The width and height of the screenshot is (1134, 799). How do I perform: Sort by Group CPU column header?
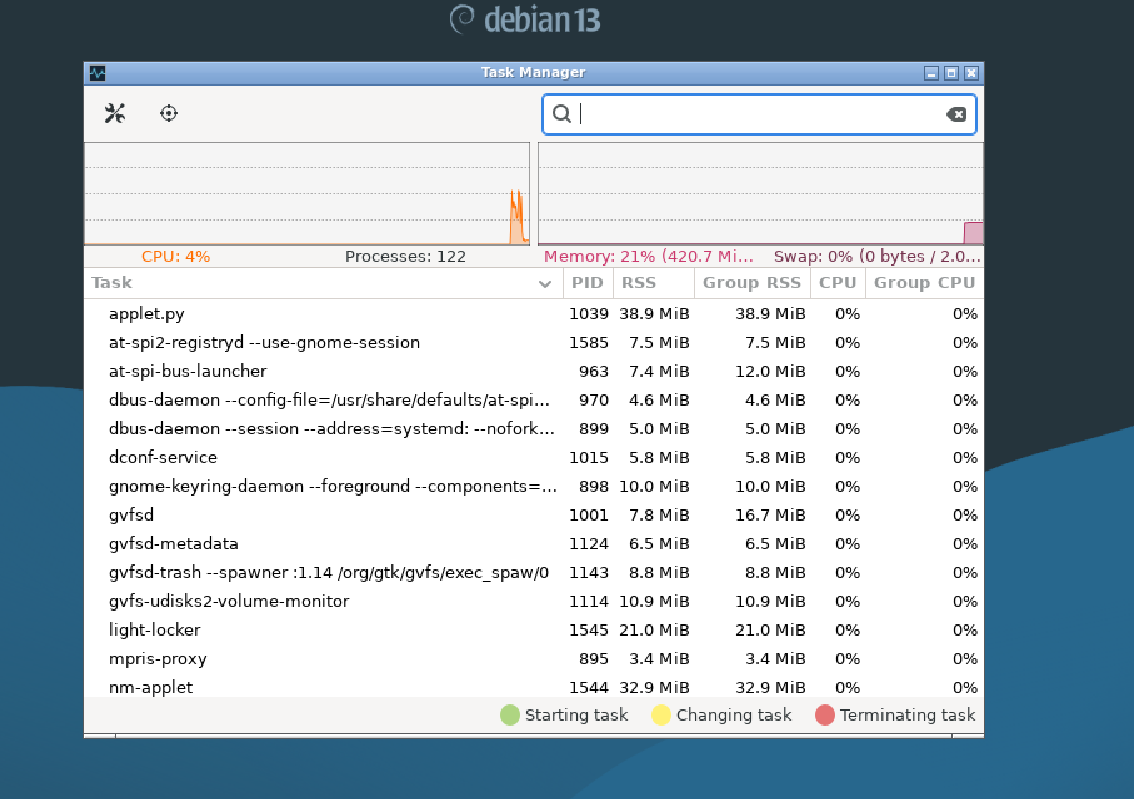coord(924,283)
